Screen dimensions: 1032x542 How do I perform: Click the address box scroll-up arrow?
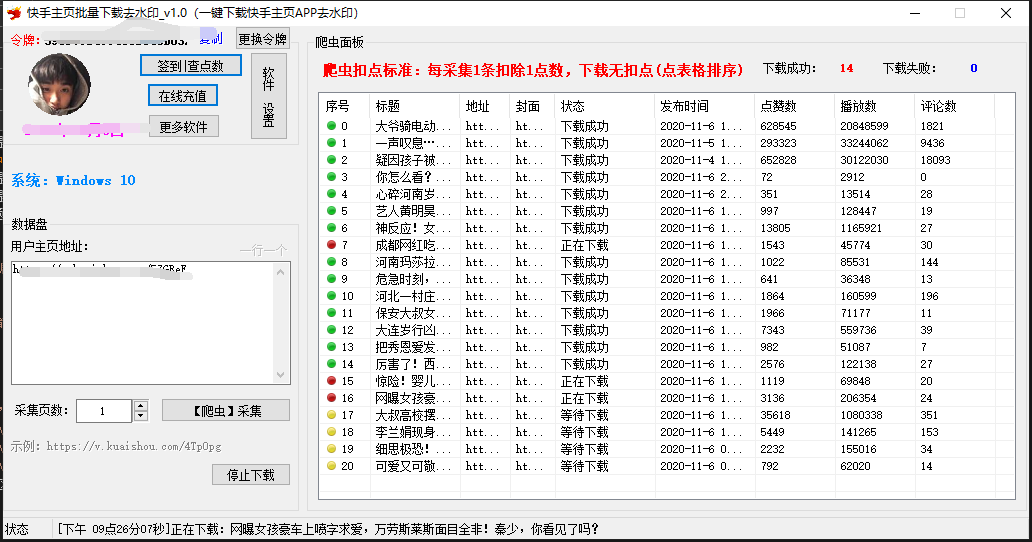[281, 272]
